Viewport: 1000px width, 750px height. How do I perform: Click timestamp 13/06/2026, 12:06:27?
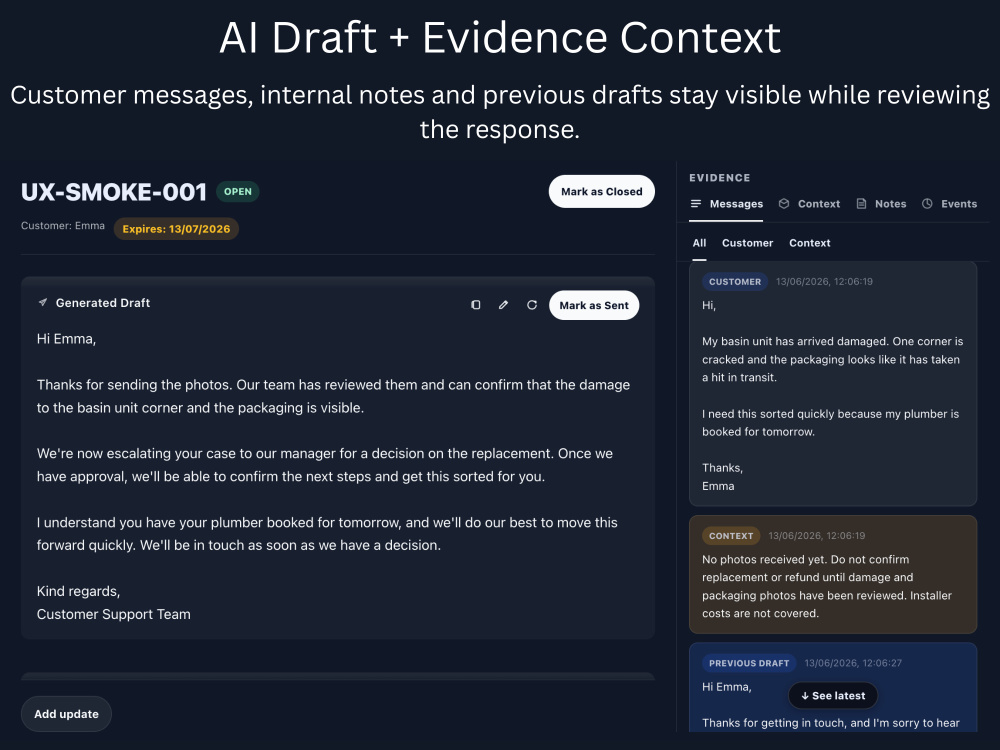point(853,663)
